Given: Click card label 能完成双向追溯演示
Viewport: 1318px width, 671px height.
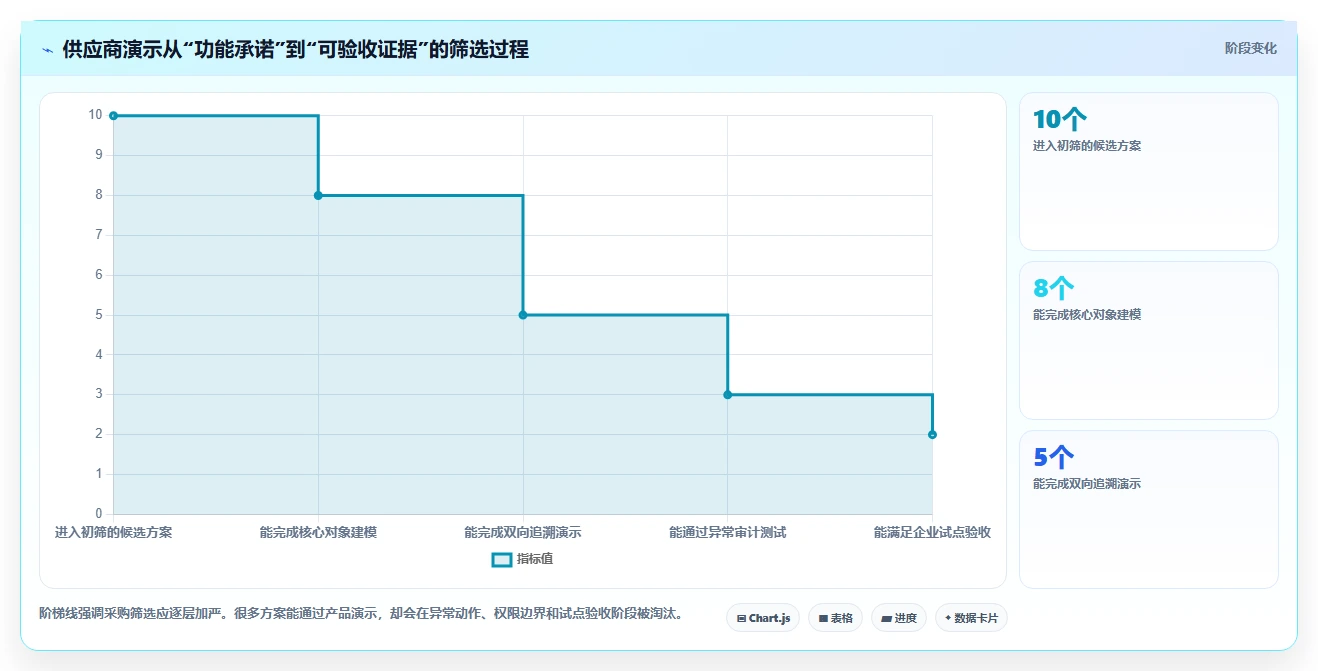Looking at the screenshot, I should [x=1087, y=484].
